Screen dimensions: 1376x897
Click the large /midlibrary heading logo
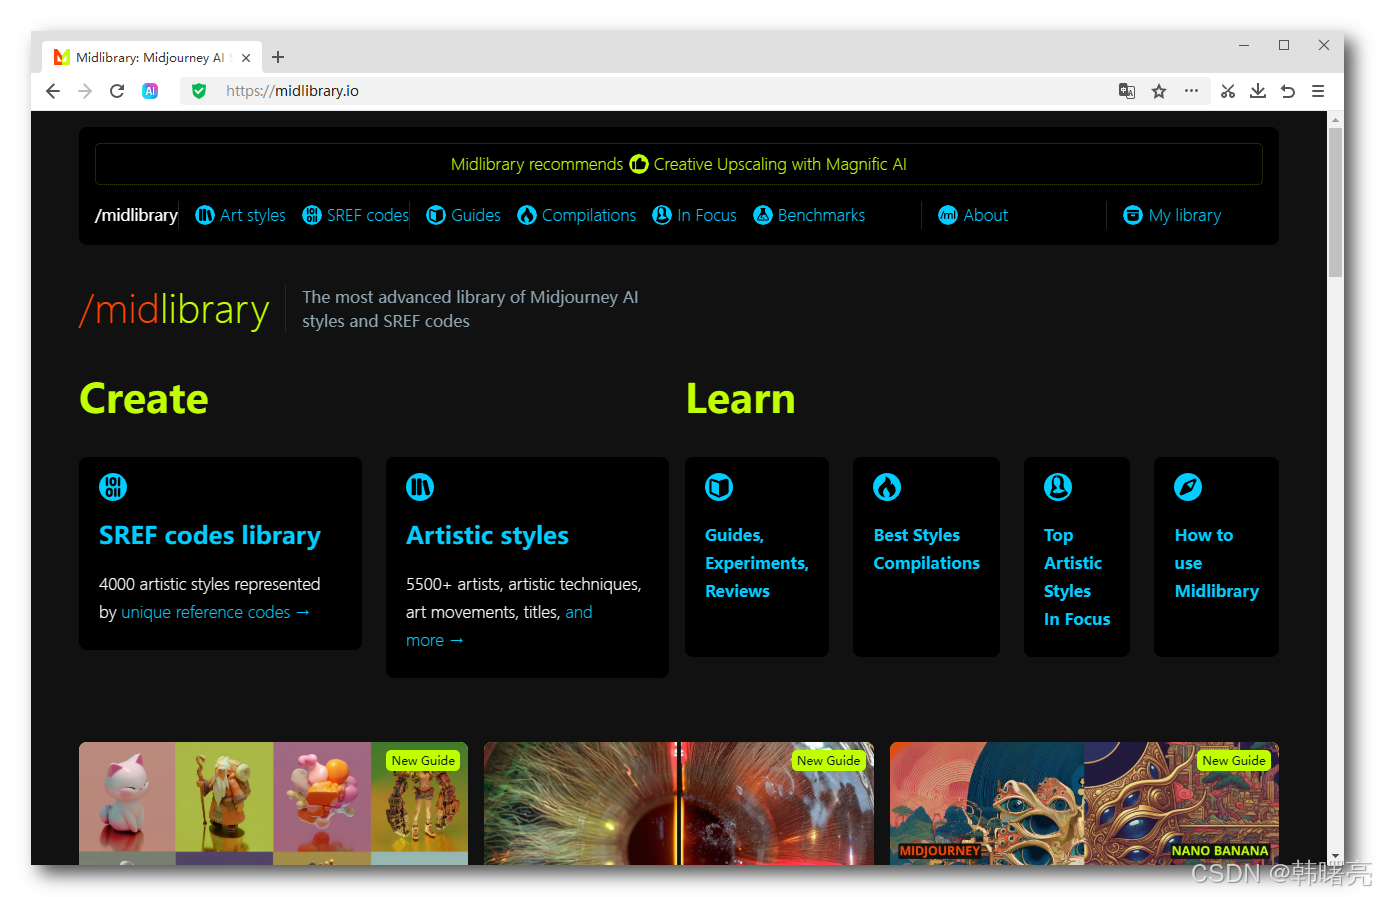point(174,310)
